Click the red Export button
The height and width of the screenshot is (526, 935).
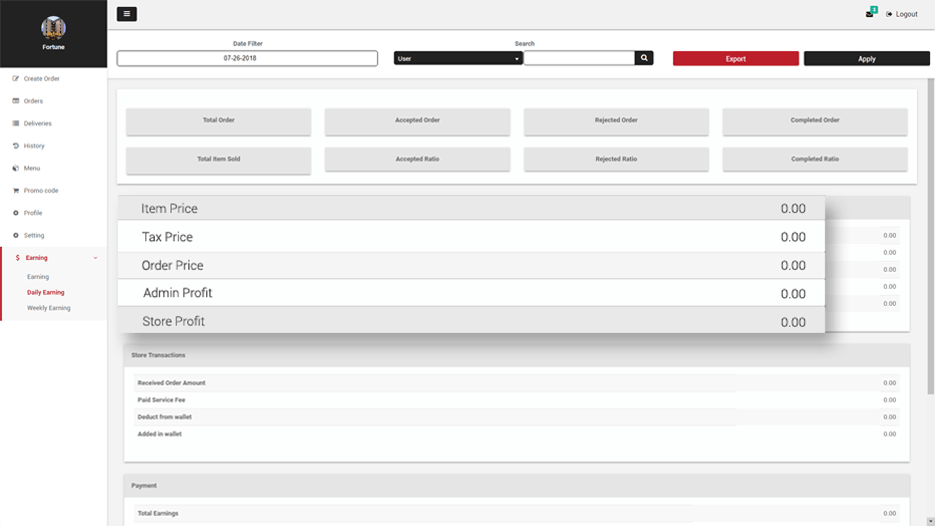coord(736,58)
